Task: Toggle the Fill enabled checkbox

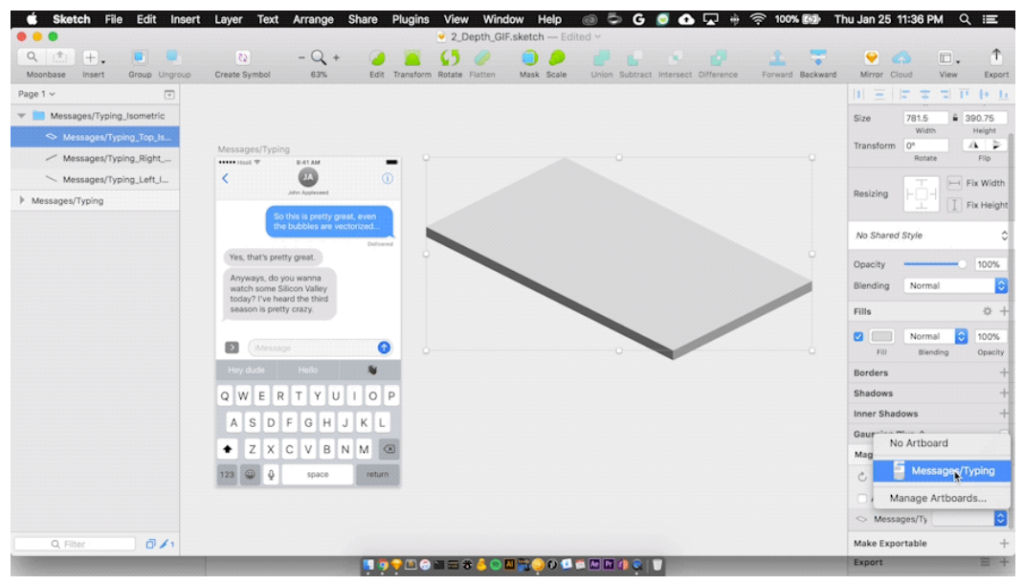Action: pyautogui.click(x=858, y=337)
